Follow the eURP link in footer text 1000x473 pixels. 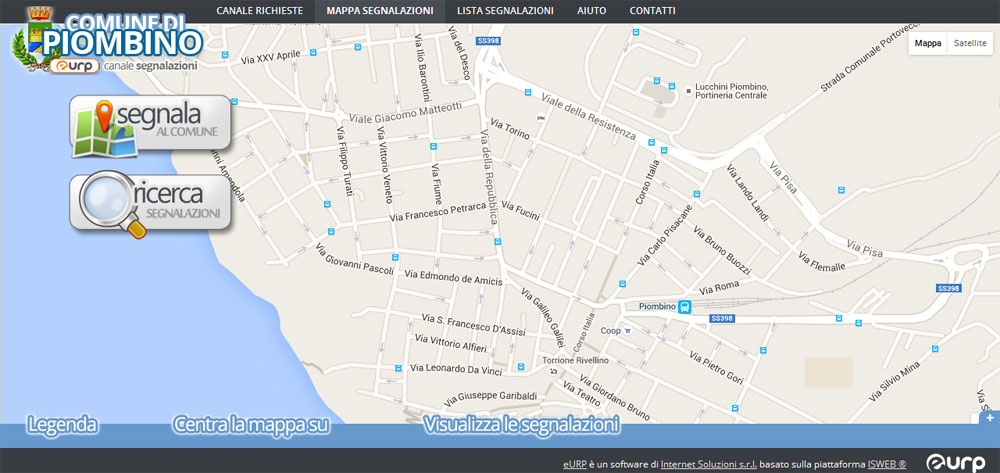(574, 464)
